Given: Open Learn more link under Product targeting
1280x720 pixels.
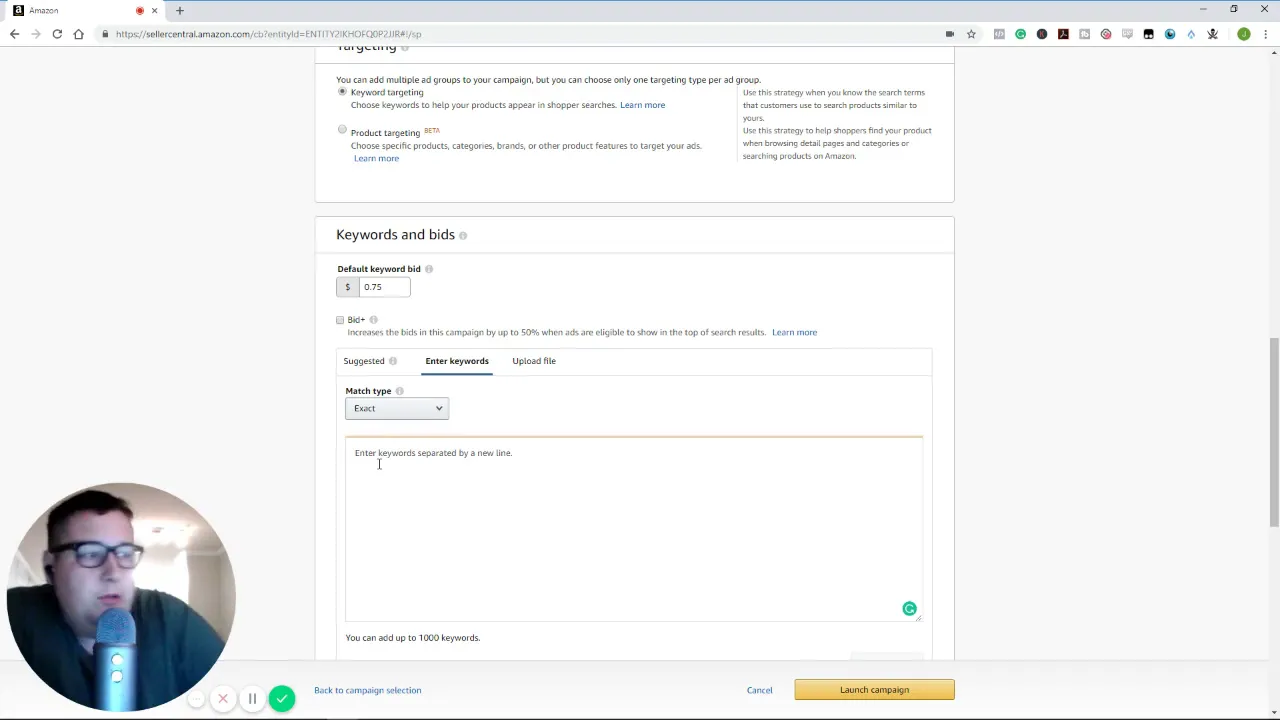Looking at the screenshot, I should 376,158.
